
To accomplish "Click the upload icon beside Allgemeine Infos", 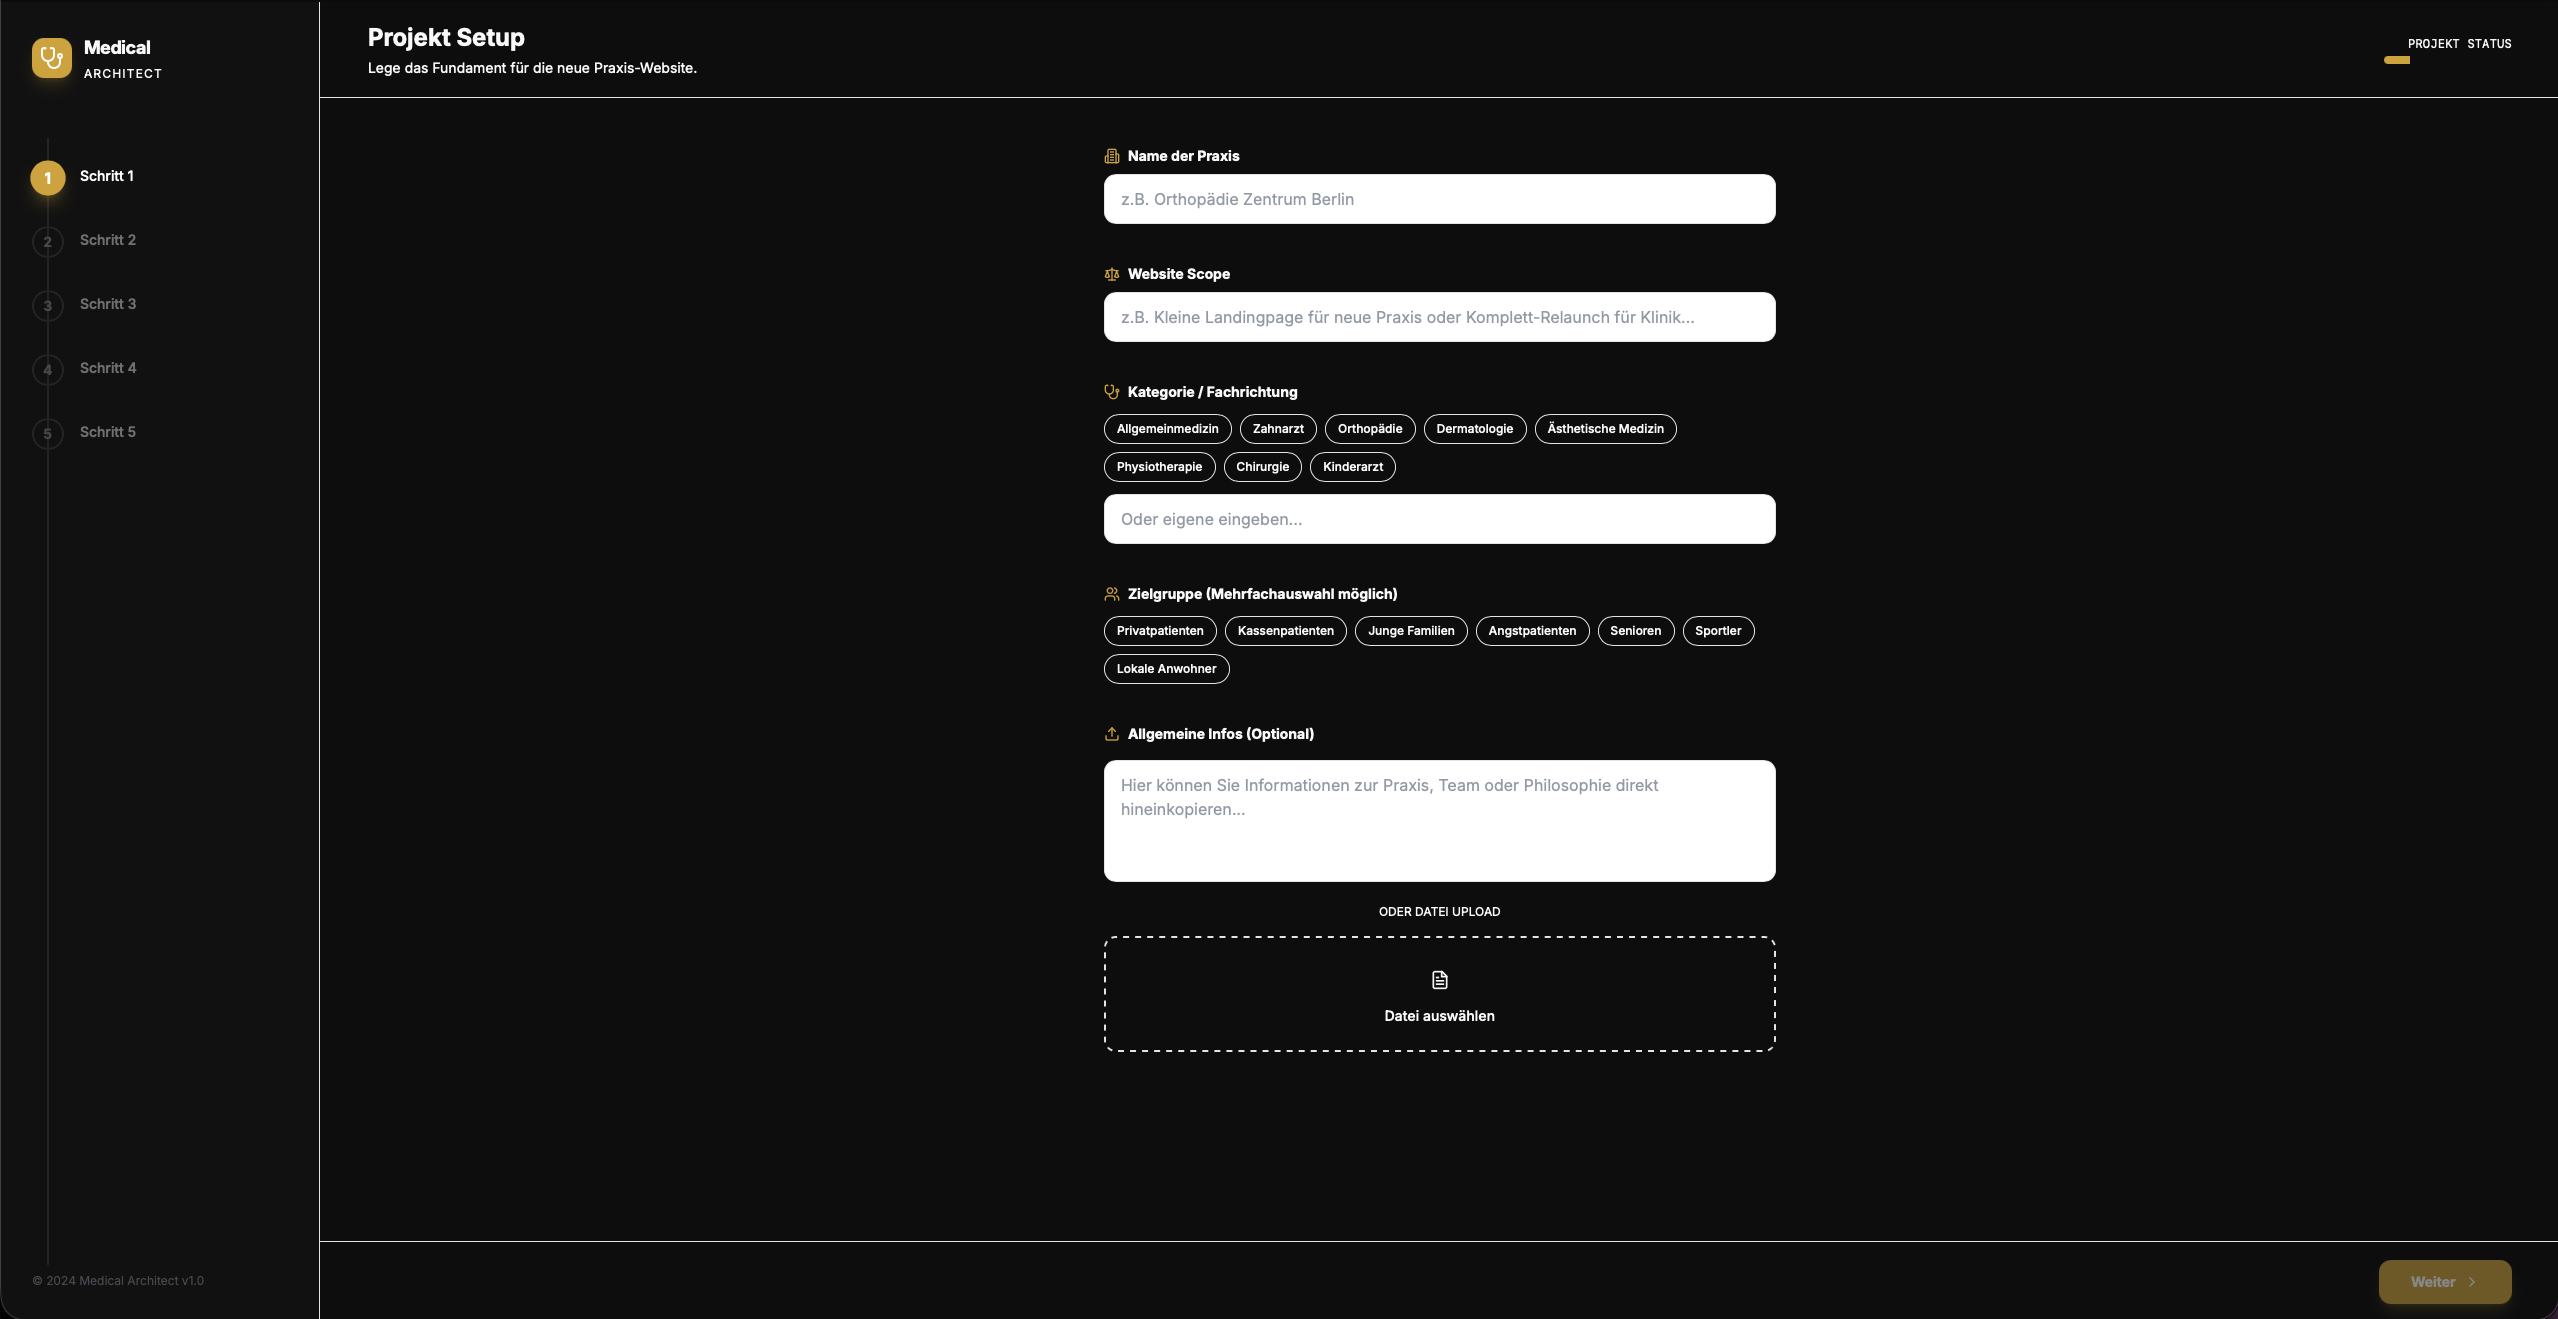I will point(1111,734).
